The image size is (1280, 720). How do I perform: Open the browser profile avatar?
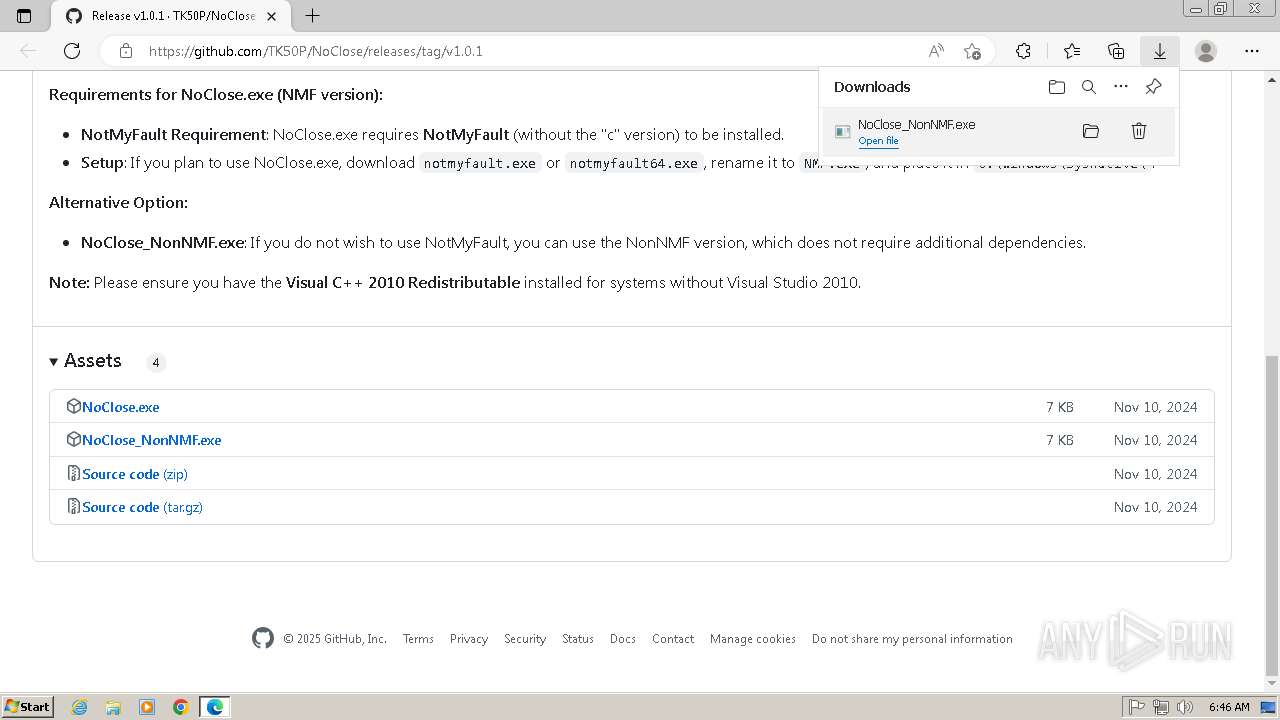[x=1206, y=51]
